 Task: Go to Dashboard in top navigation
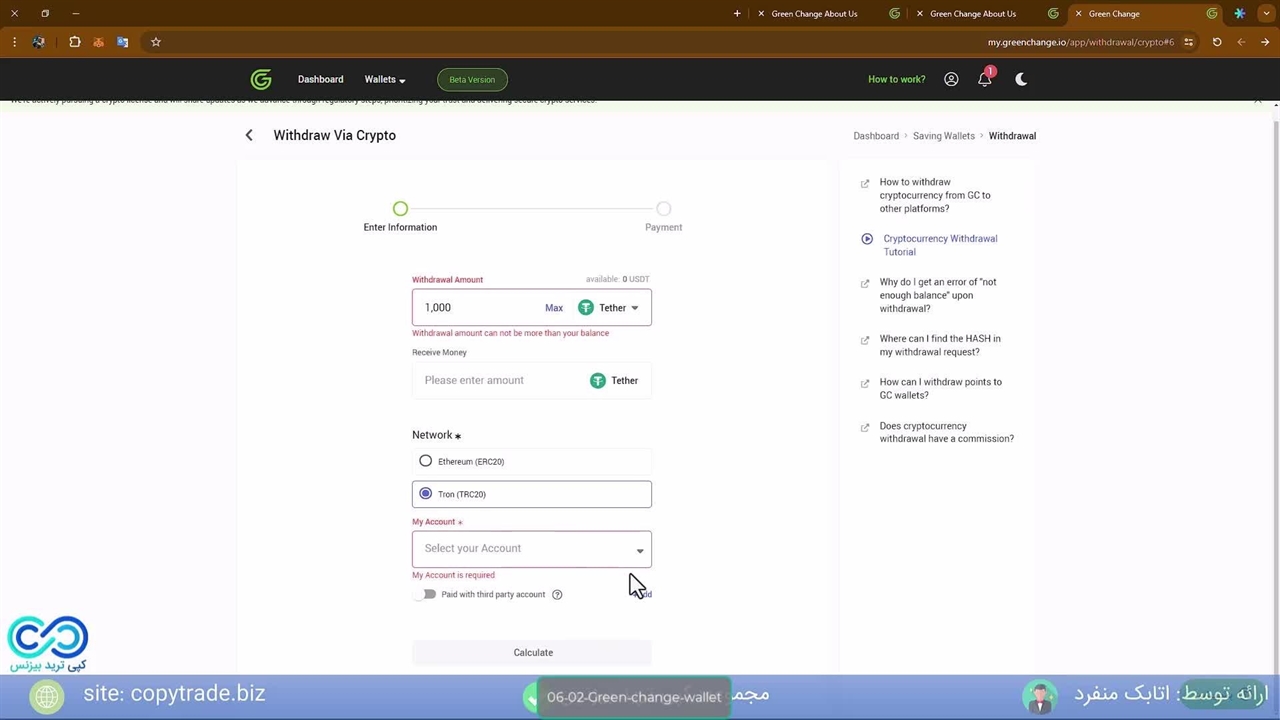pyautogui.click(x=320, y=80)
